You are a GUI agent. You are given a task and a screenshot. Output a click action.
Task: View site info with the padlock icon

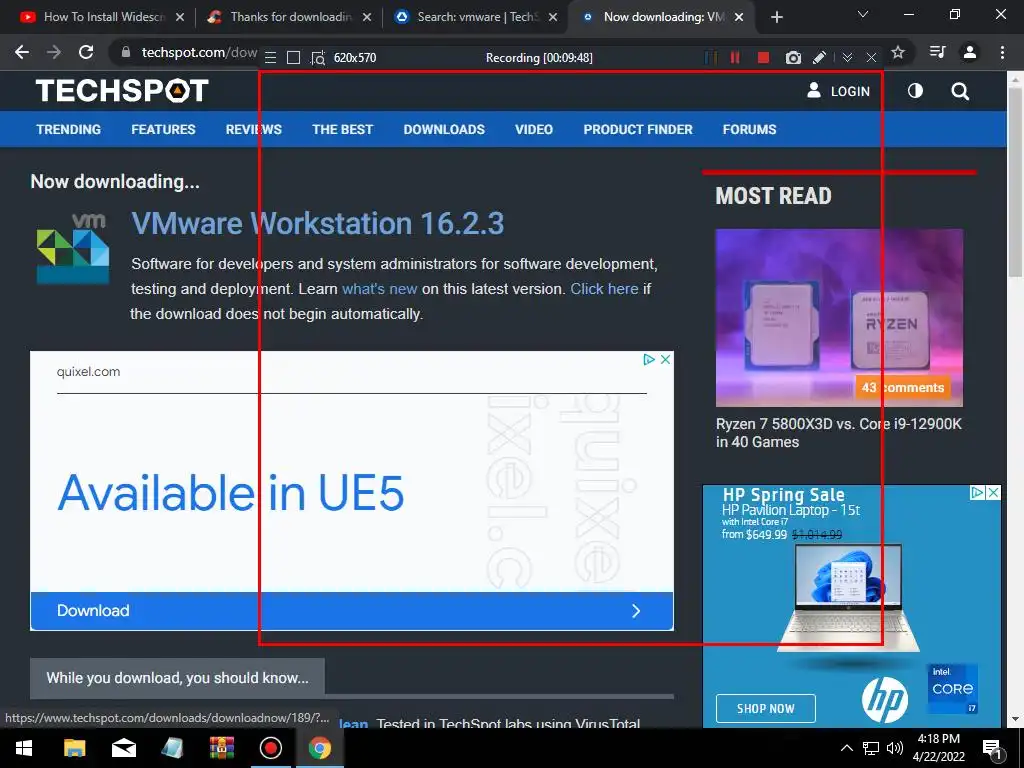(125, 52)
